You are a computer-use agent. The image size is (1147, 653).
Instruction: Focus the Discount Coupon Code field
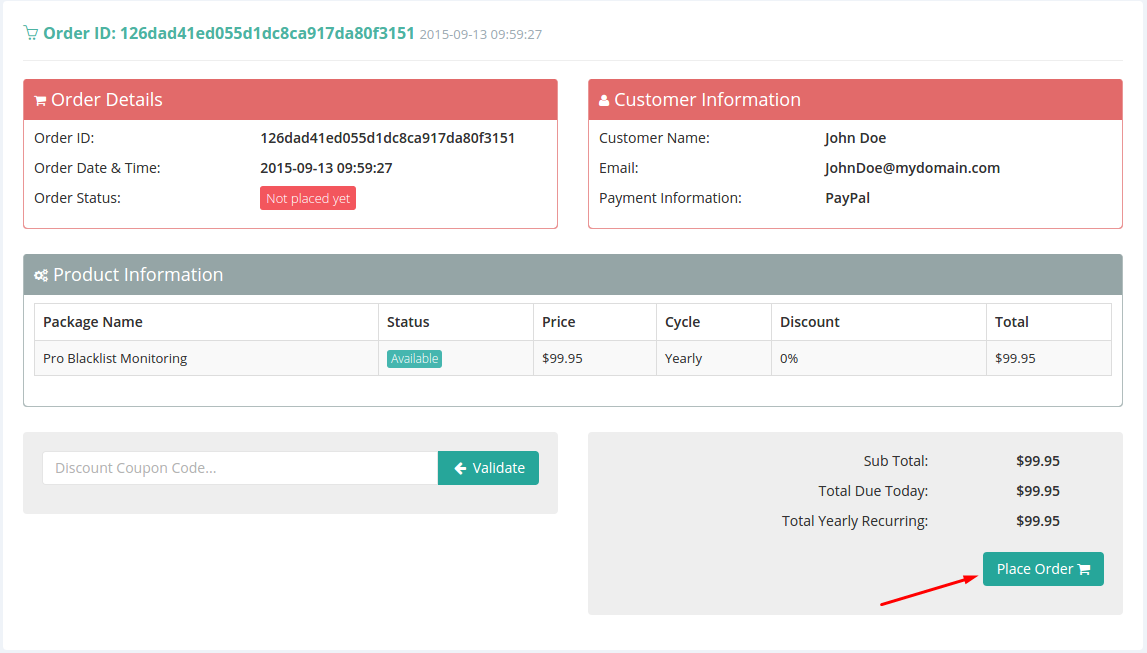(x=240, y=468)
